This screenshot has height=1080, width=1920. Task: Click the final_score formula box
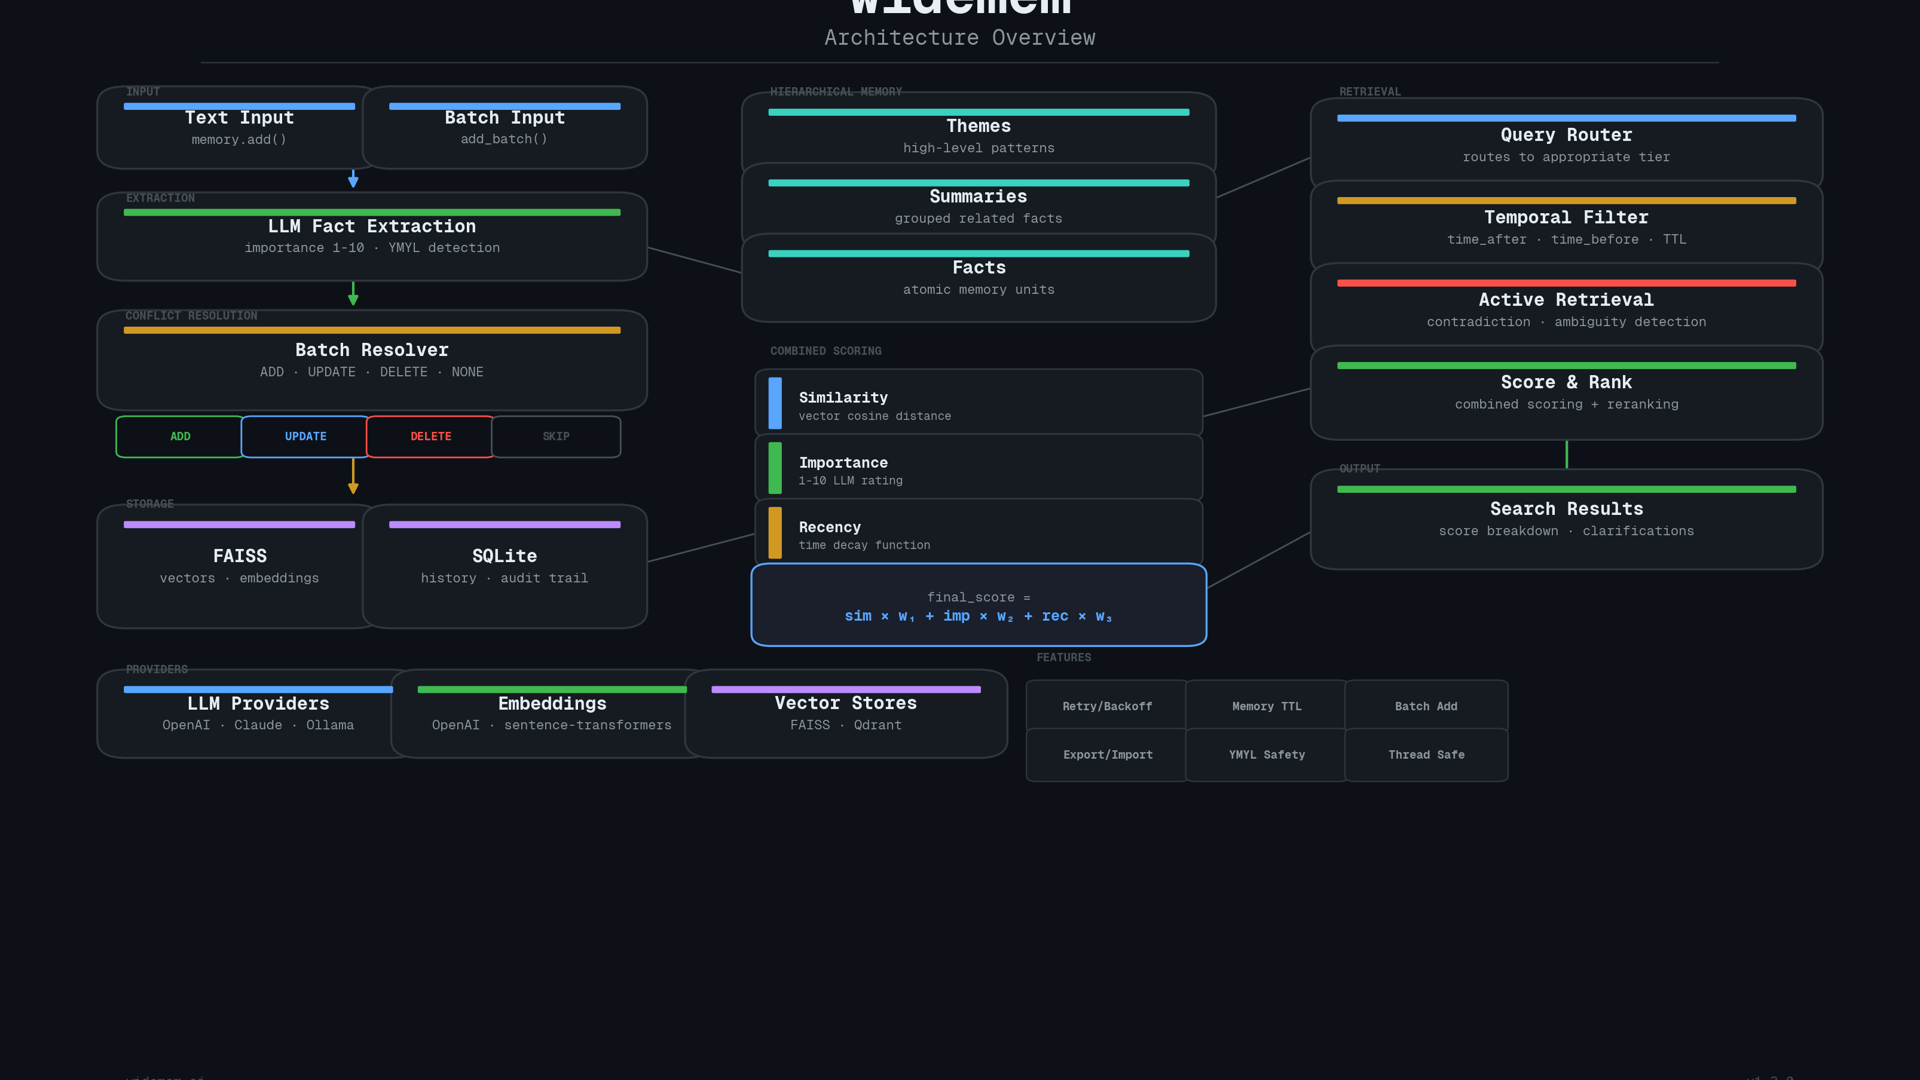point(978,606)
